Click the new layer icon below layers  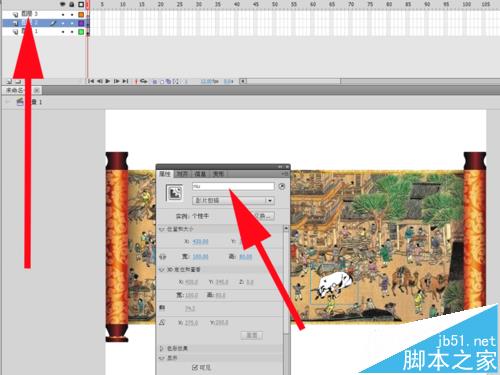tap(9, 81)
